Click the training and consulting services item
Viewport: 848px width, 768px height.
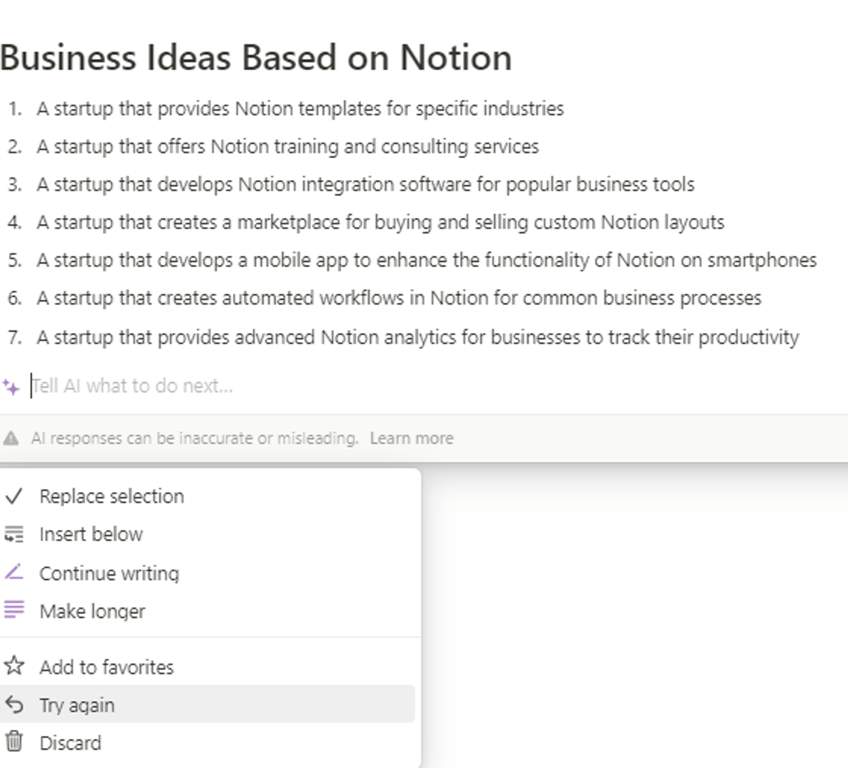pyautogui.click(x=288, y=146)
